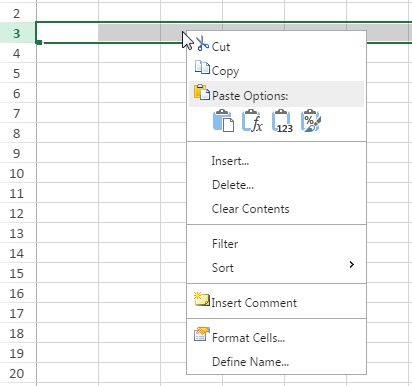Image resolution: width=412 pixels, height=386 pixels.
Task: Select row header 17
Action: [x=17, y=313]
